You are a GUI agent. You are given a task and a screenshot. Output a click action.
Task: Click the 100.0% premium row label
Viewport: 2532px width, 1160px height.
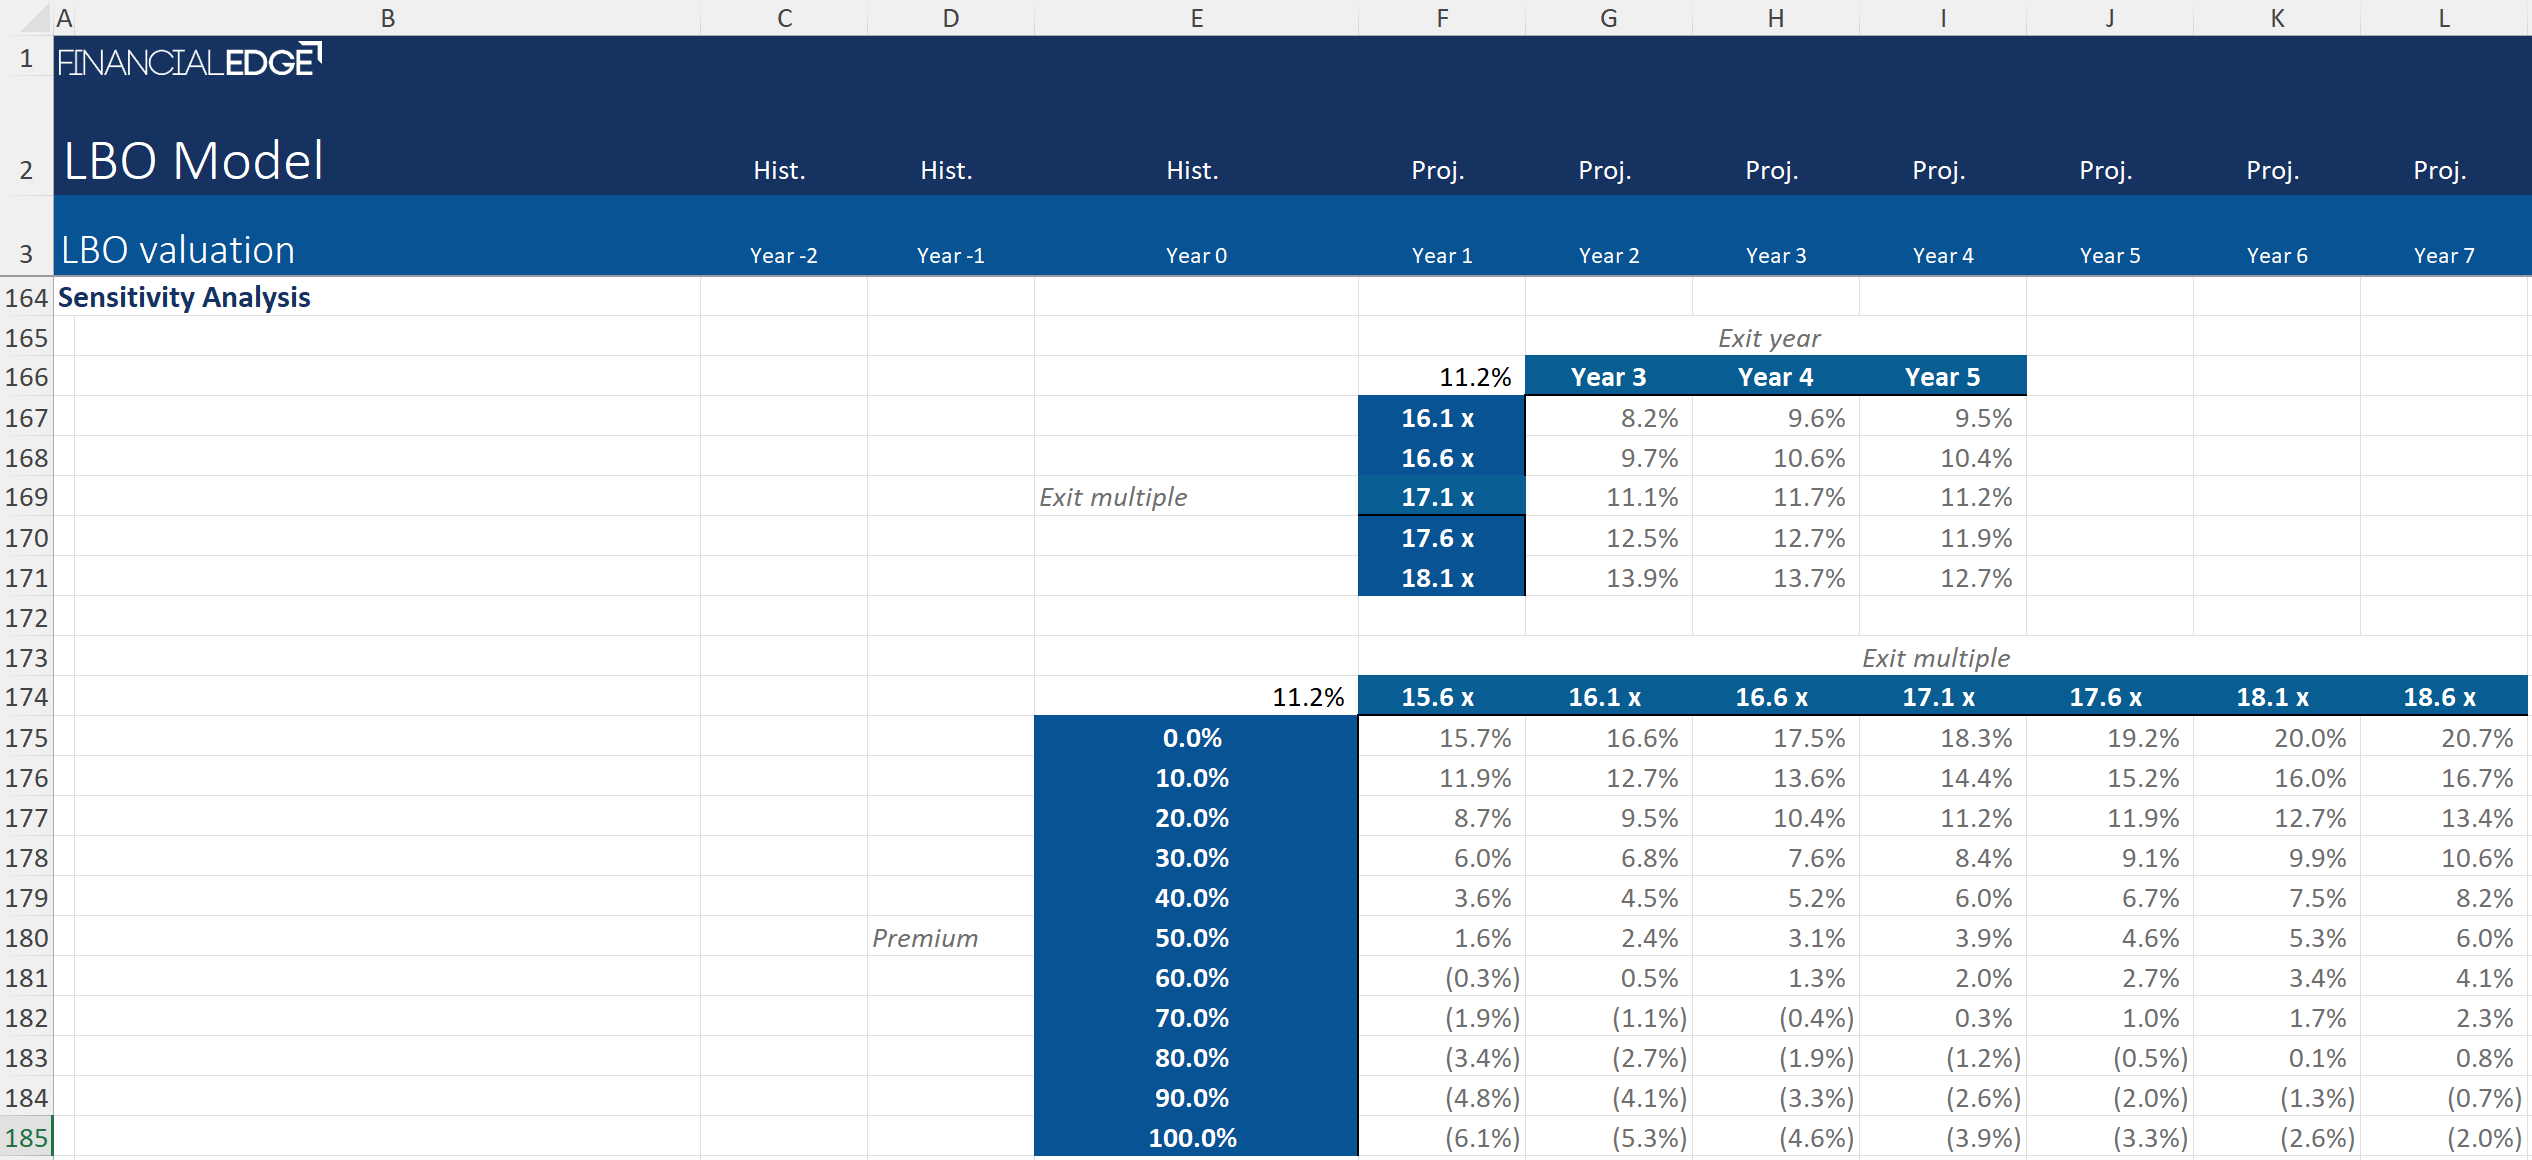[1192, 1138]
